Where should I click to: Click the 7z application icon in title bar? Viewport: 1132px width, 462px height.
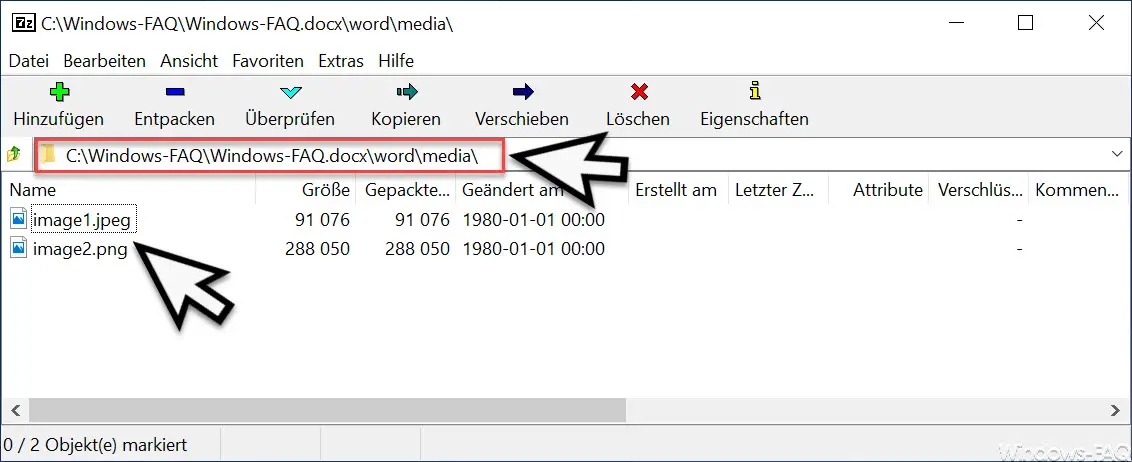tap(22, 23)
